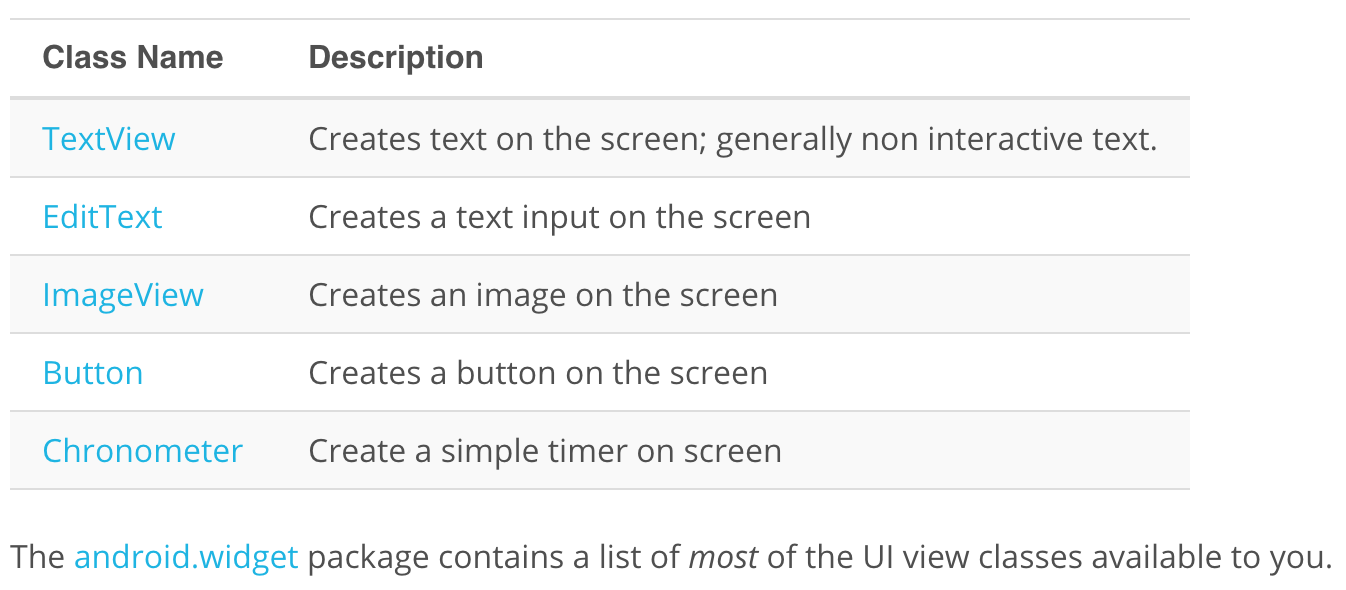Viewport: 1346px width, 590px height.
Task: Follow the EditText documentation link
Action: 102,217
